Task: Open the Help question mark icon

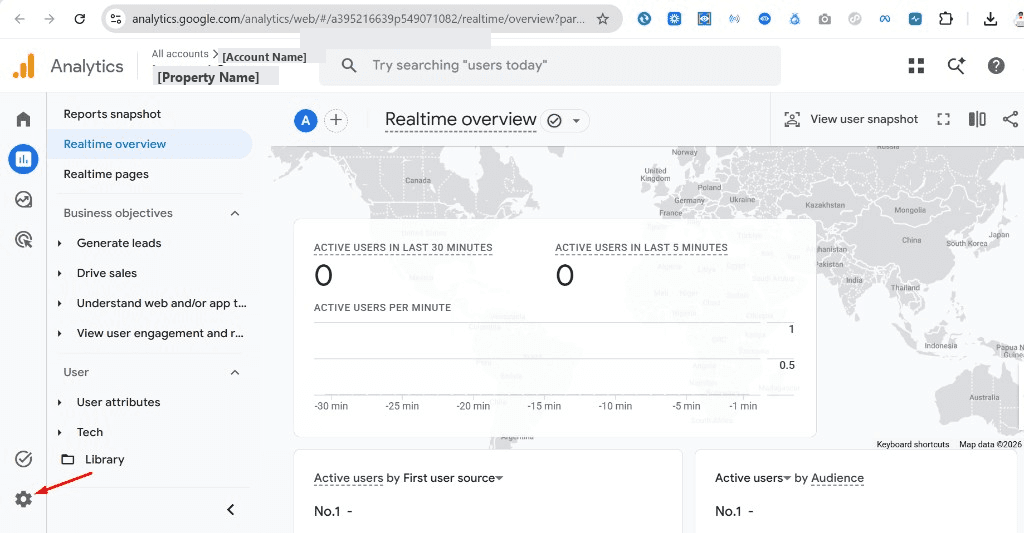Action: point(996,65)
